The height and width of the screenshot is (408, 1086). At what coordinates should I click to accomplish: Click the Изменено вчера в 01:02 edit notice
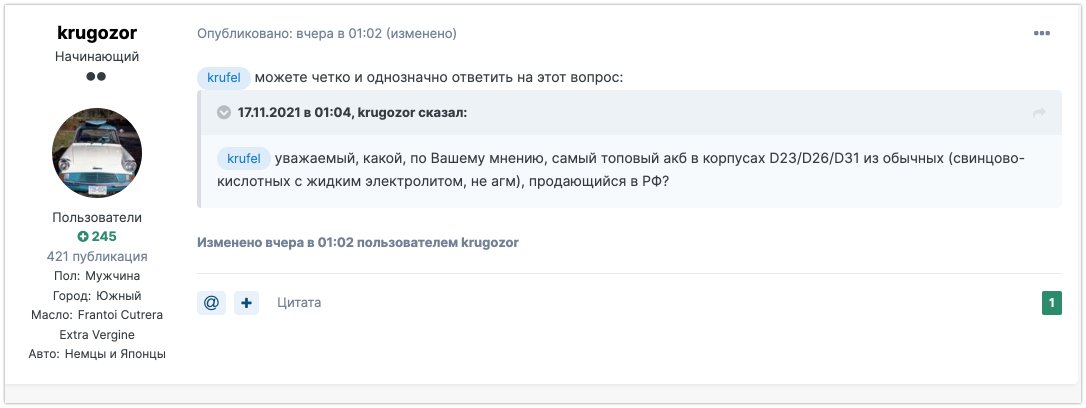(358, 242)
